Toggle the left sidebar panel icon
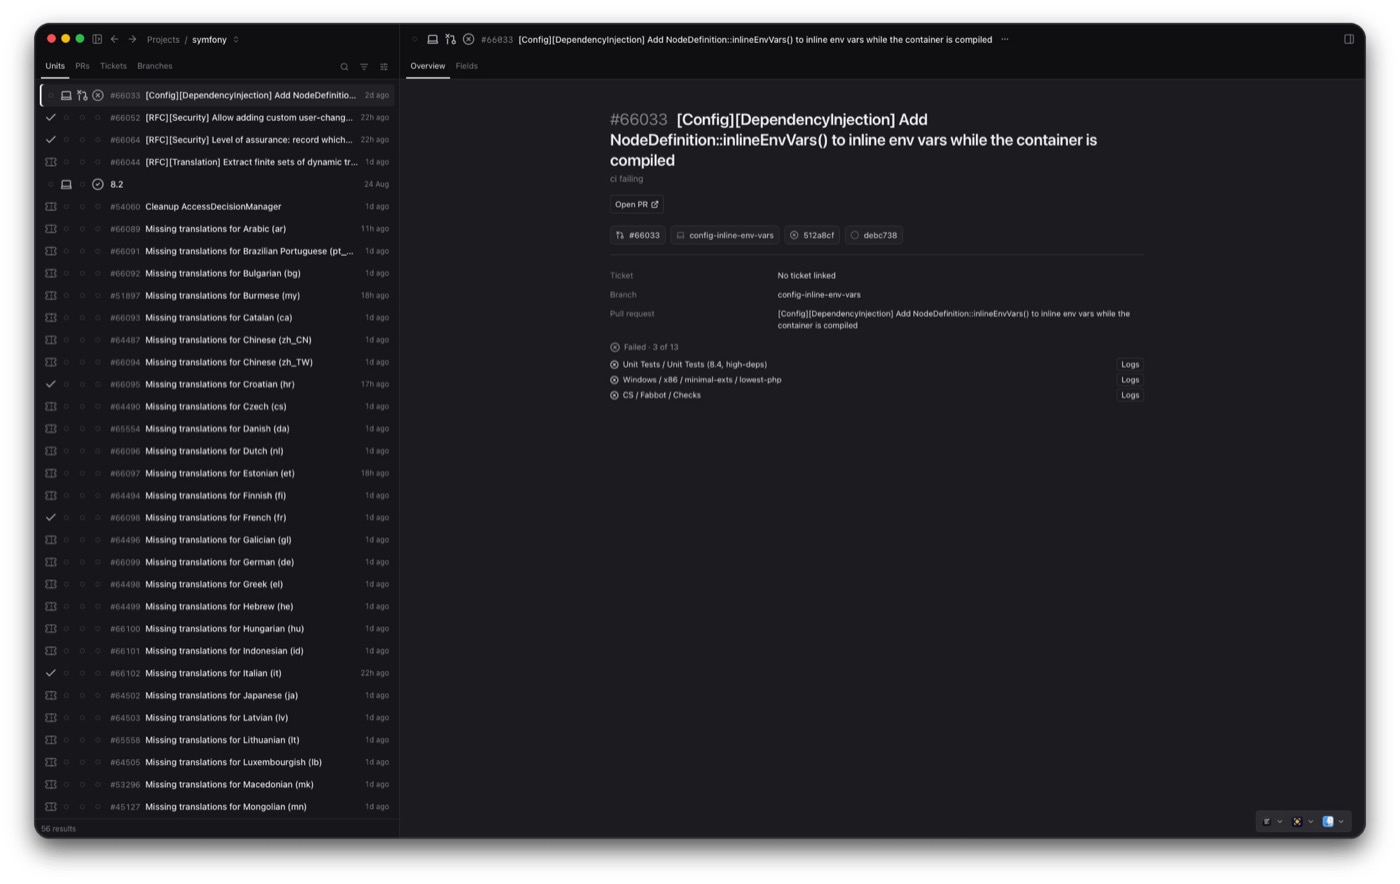 pos(97,39)
